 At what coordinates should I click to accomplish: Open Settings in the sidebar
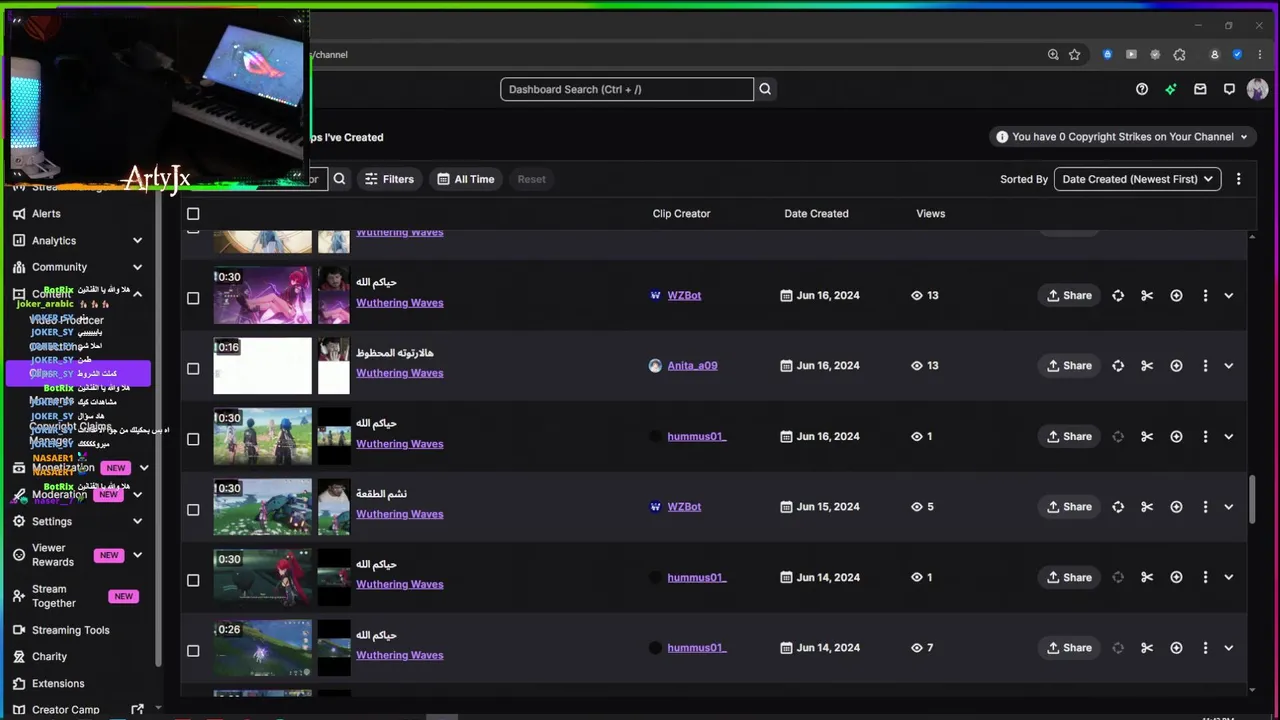(52, 522)
